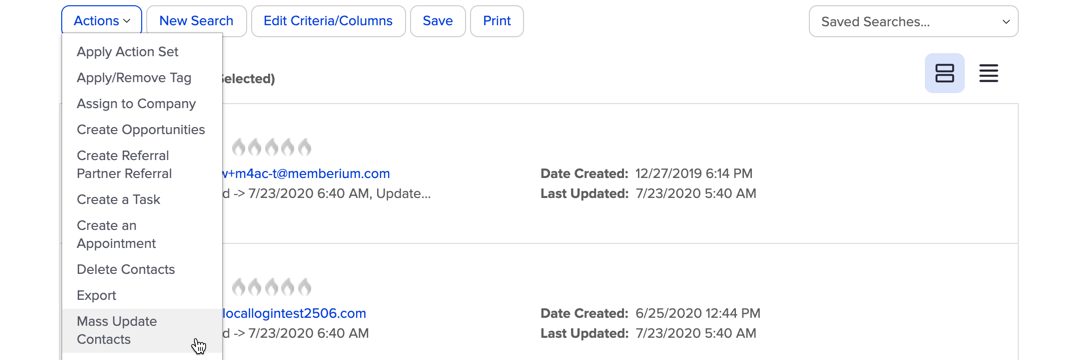Click the Save button
Viewport: 1090px width, 360px height.
(x=438, y=21)
